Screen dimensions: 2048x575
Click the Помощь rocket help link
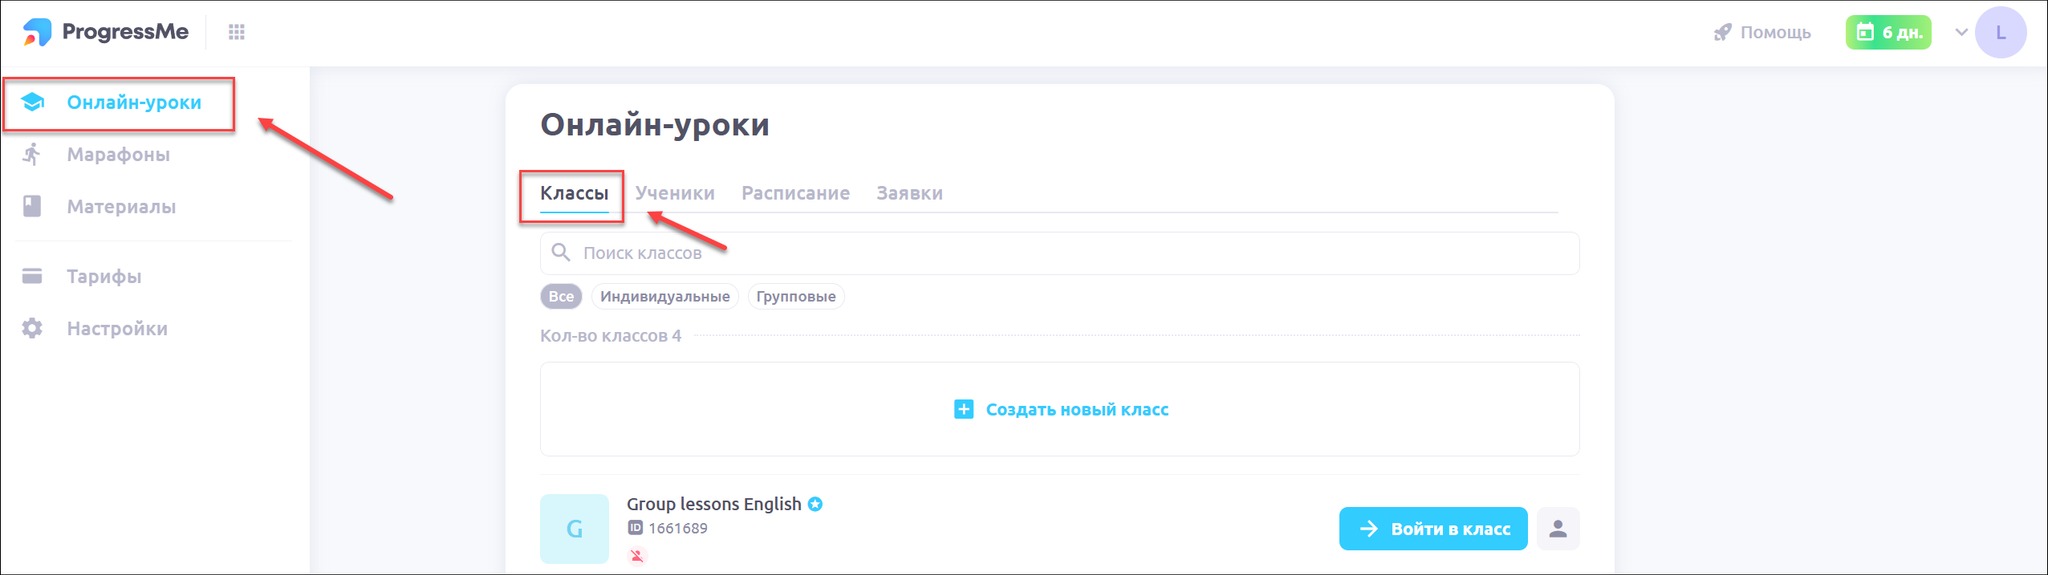1762,32
